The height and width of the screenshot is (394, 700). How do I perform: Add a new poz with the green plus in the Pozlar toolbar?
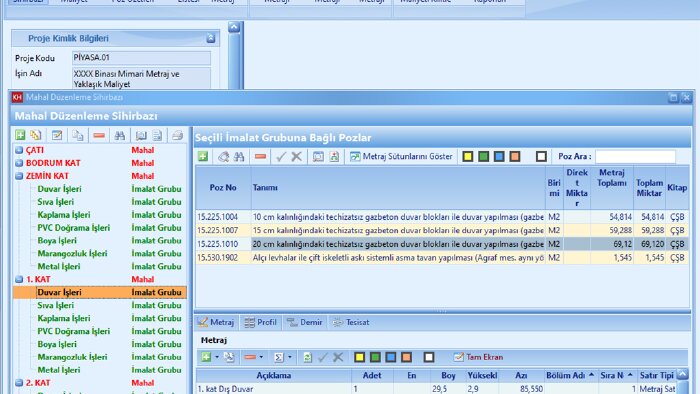coord(203,157)
